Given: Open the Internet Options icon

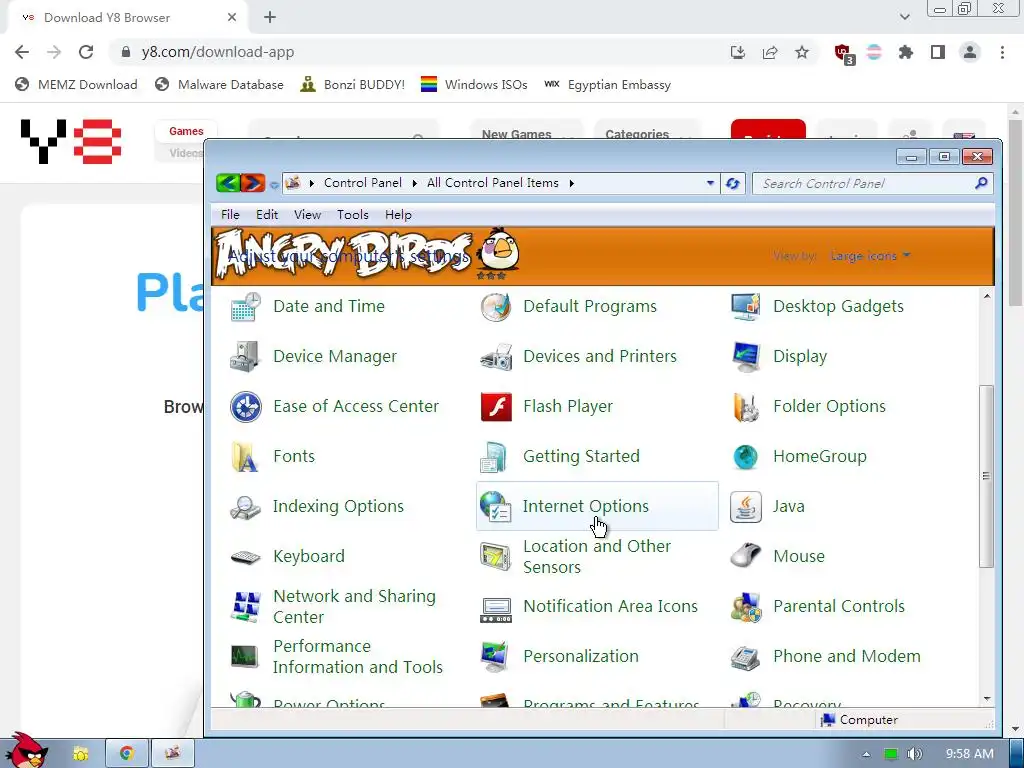Looking at the screenshot, I should [x=496, y=506].
